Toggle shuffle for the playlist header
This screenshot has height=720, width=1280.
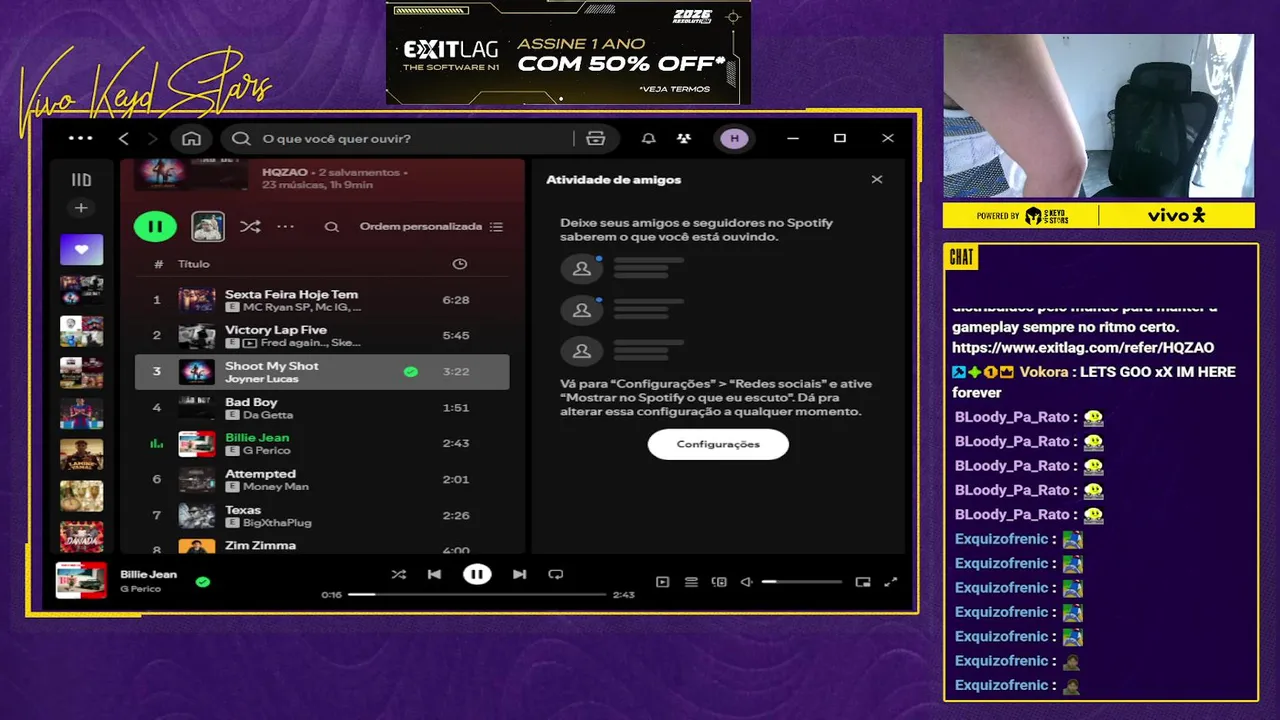250,227
